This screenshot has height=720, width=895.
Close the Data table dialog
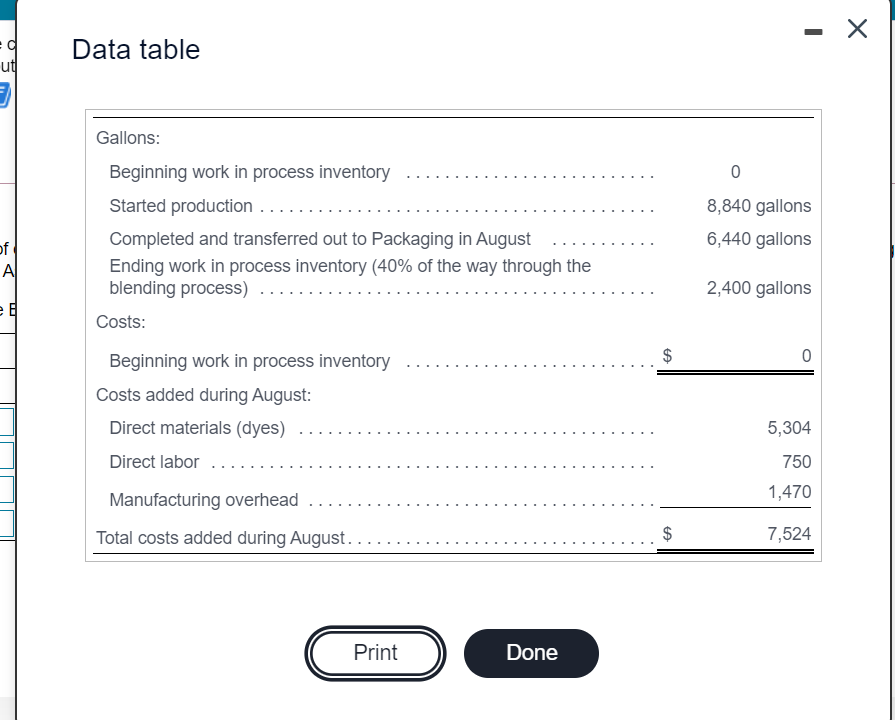(x=856, y=29)
